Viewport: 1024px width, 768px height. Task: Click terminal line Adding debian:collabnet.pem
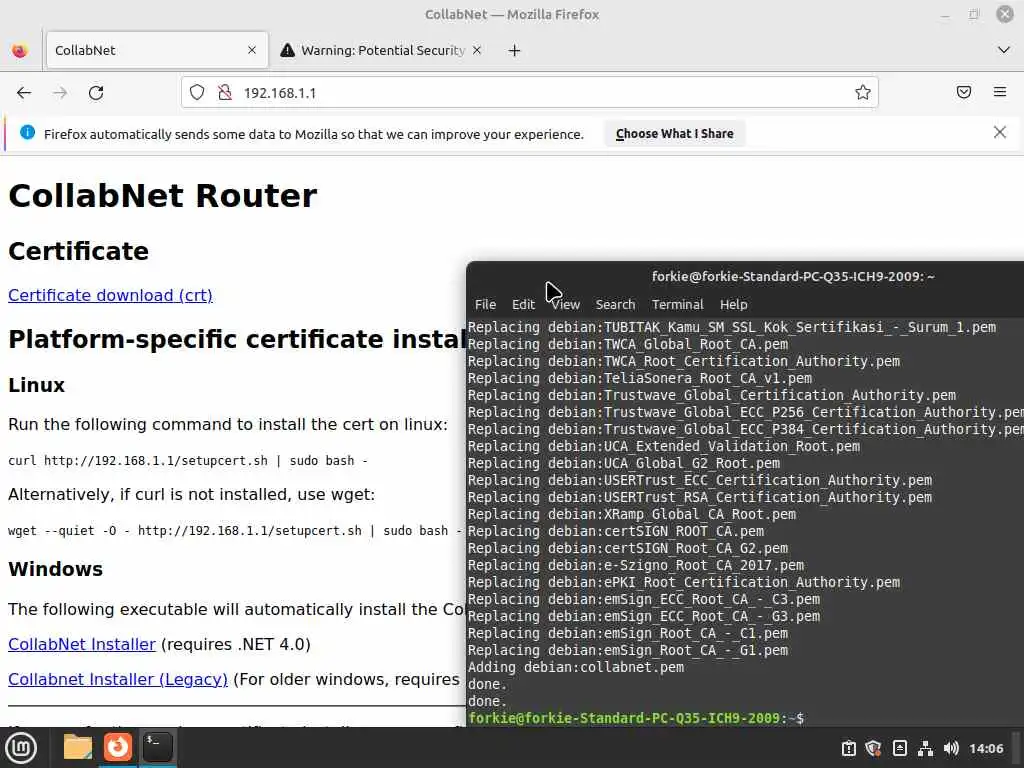576,667
